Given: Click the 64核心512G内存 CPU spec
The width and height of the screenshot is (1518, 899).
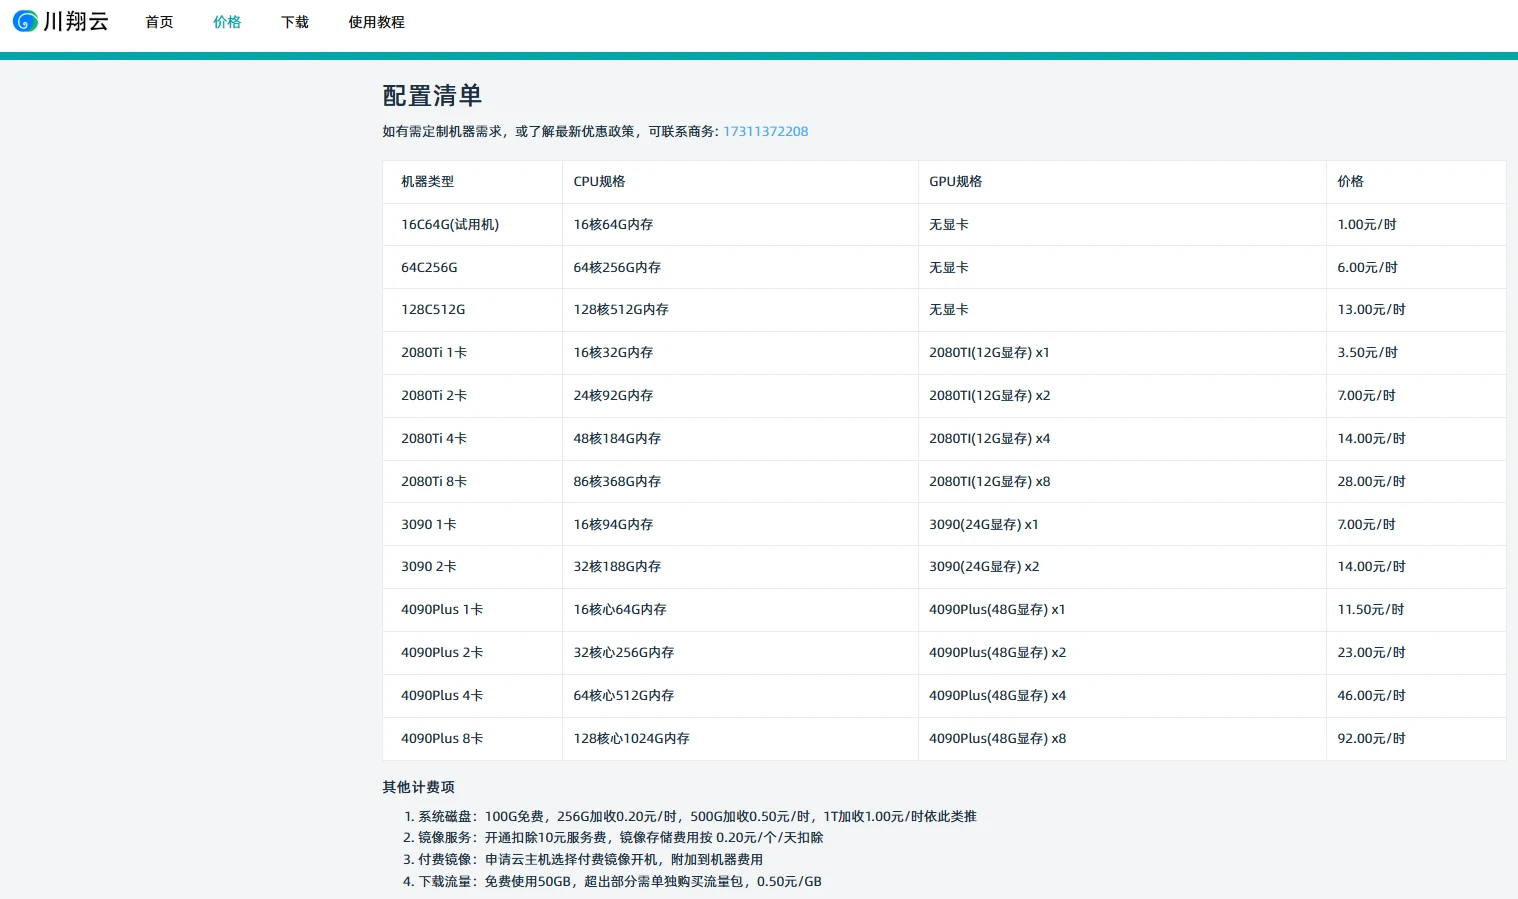Looking at the screenshot, I should (624, 695).
